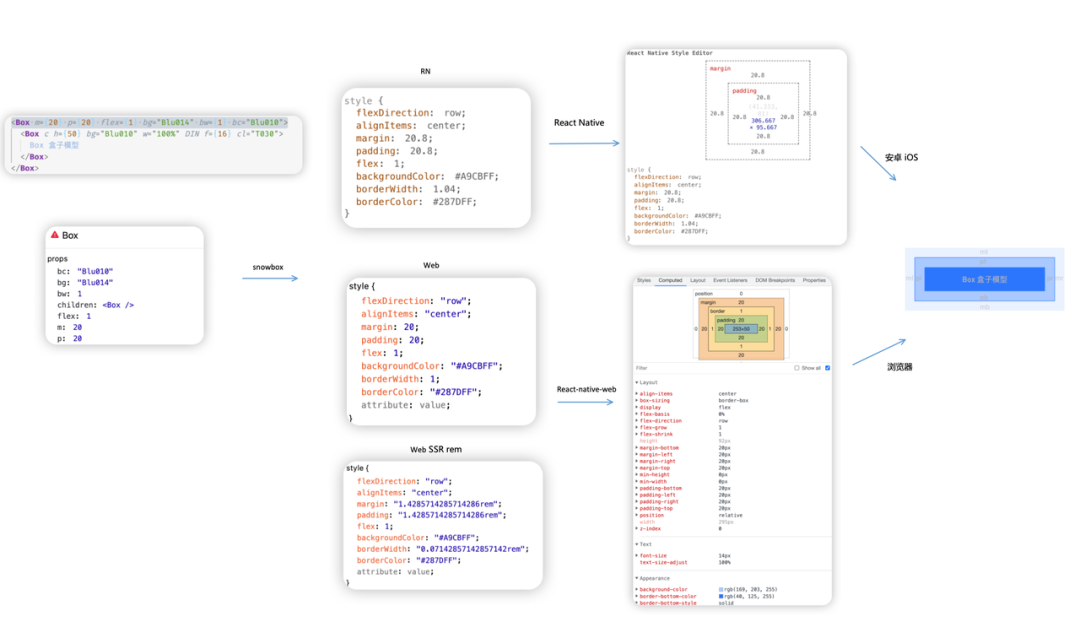Expand the min-width property
The image size is (1080, 622).
pos(636,481)
